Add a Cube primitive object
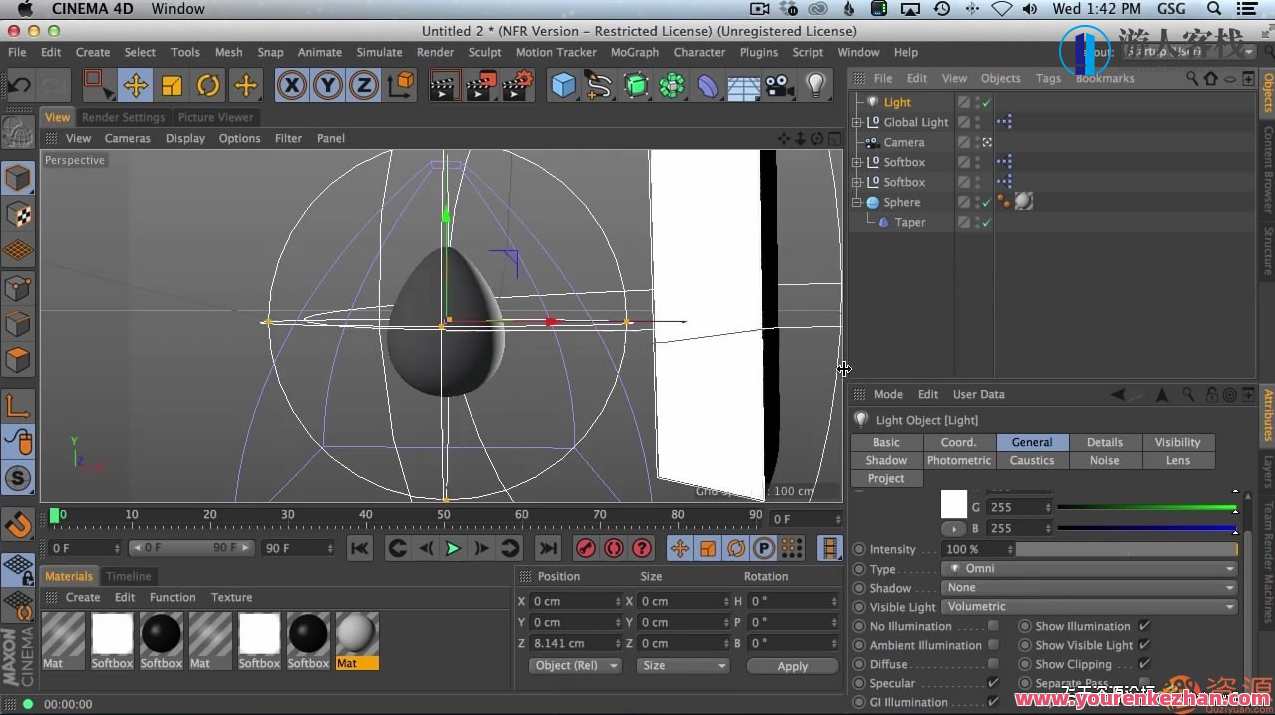 point(564,86)
